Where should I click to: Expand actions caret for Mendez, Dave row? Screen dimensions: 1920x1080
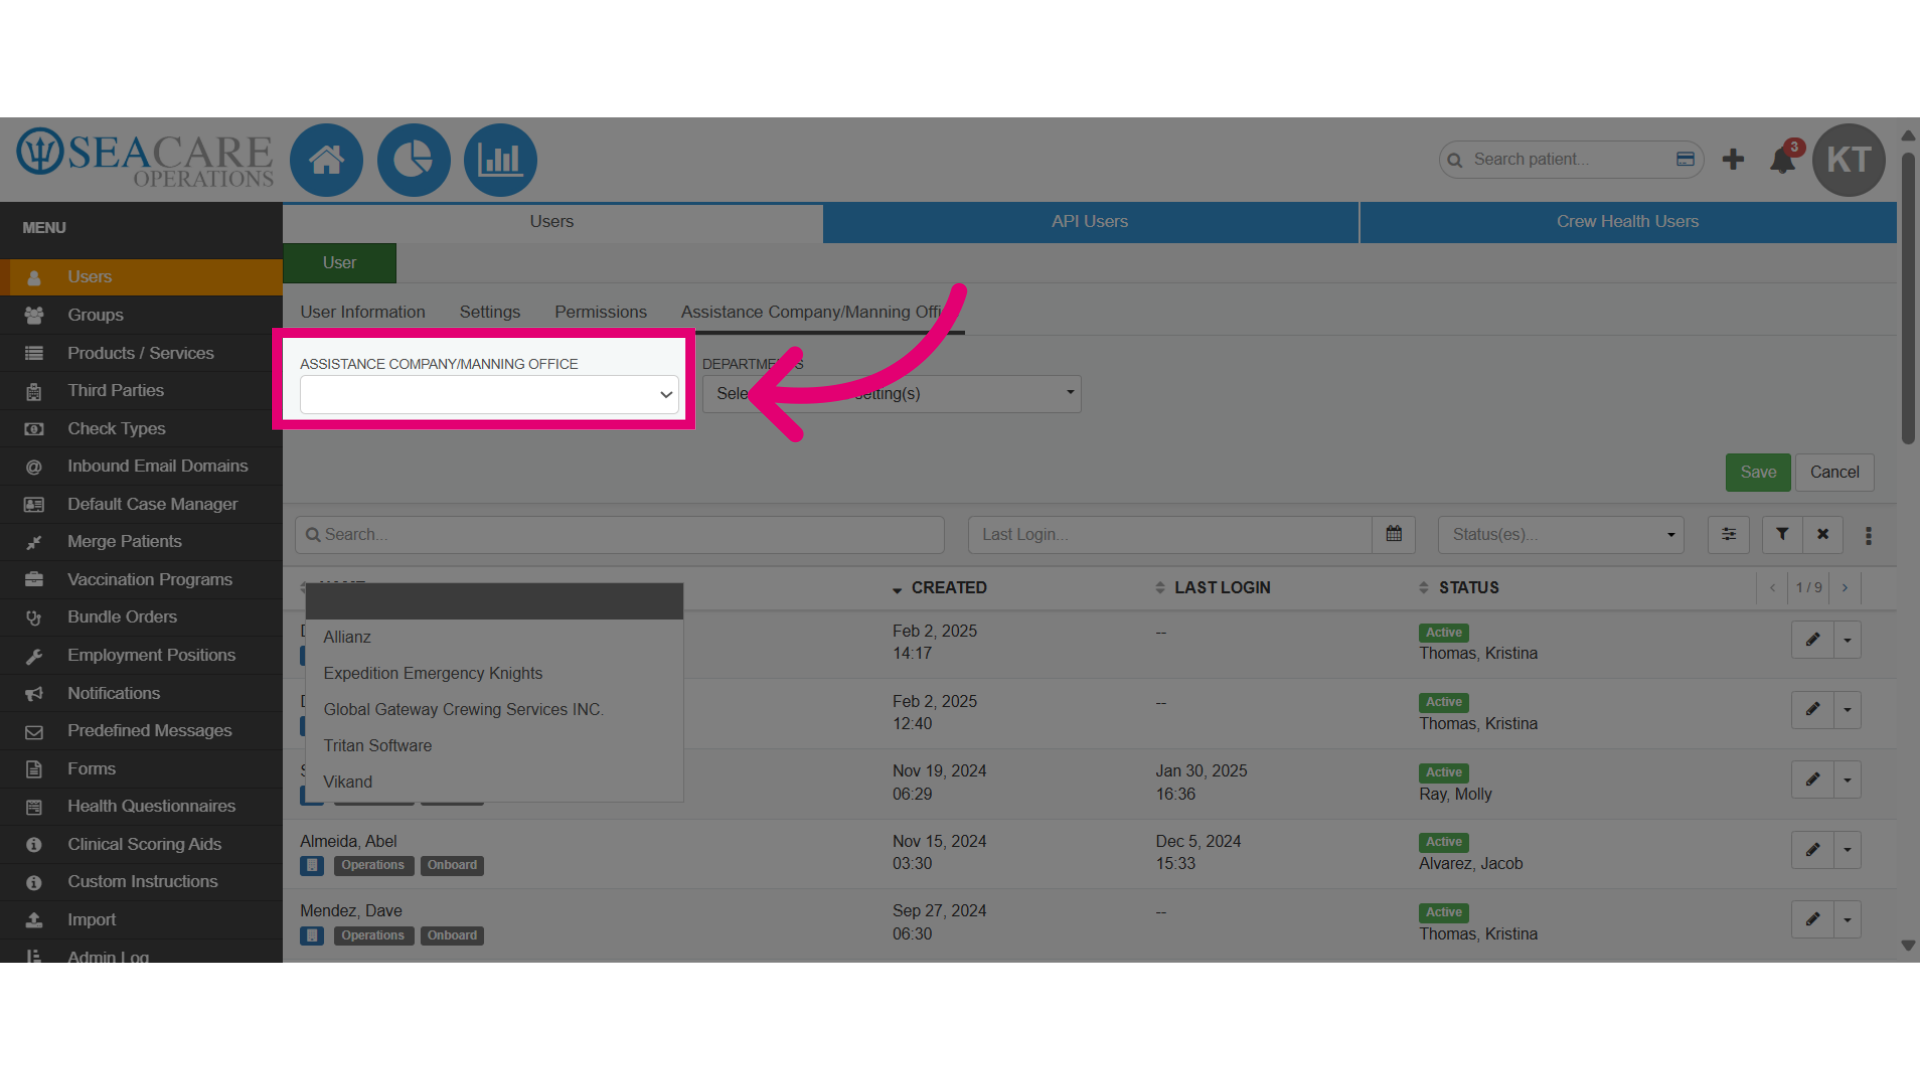click(1847, 919)
